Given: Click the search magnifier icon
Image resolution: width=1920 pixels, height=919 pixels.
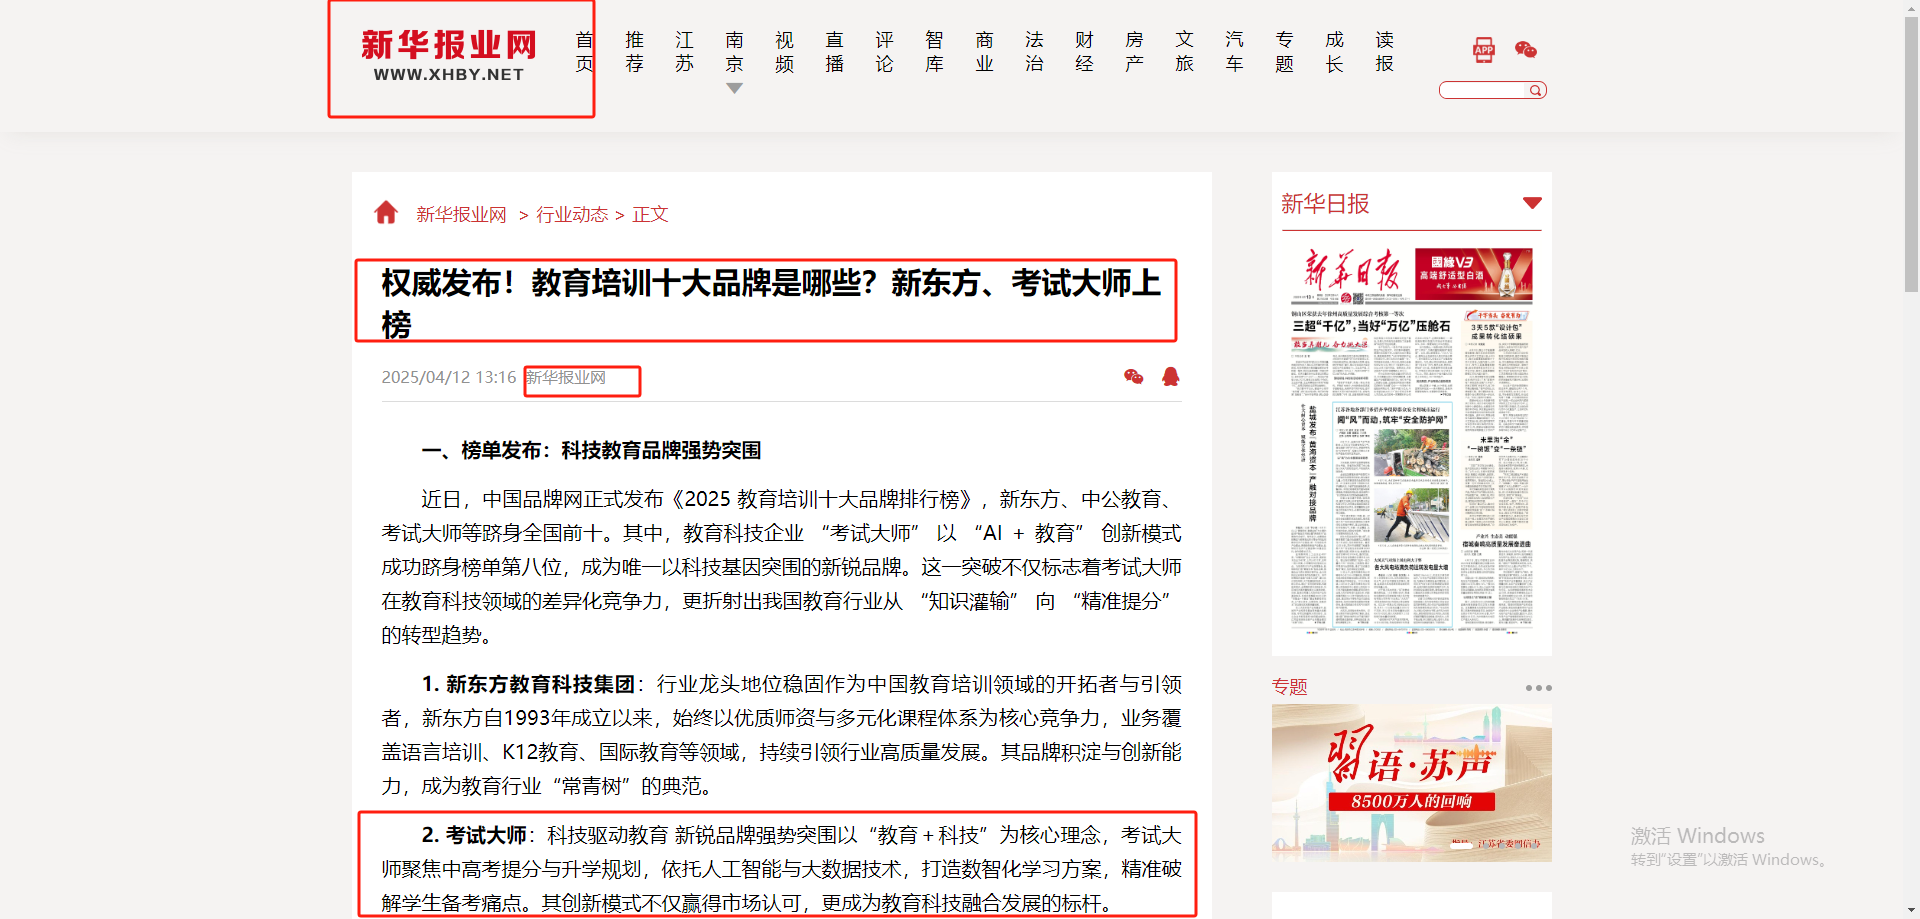Looking at the screenshot, I should [1535, 91].
